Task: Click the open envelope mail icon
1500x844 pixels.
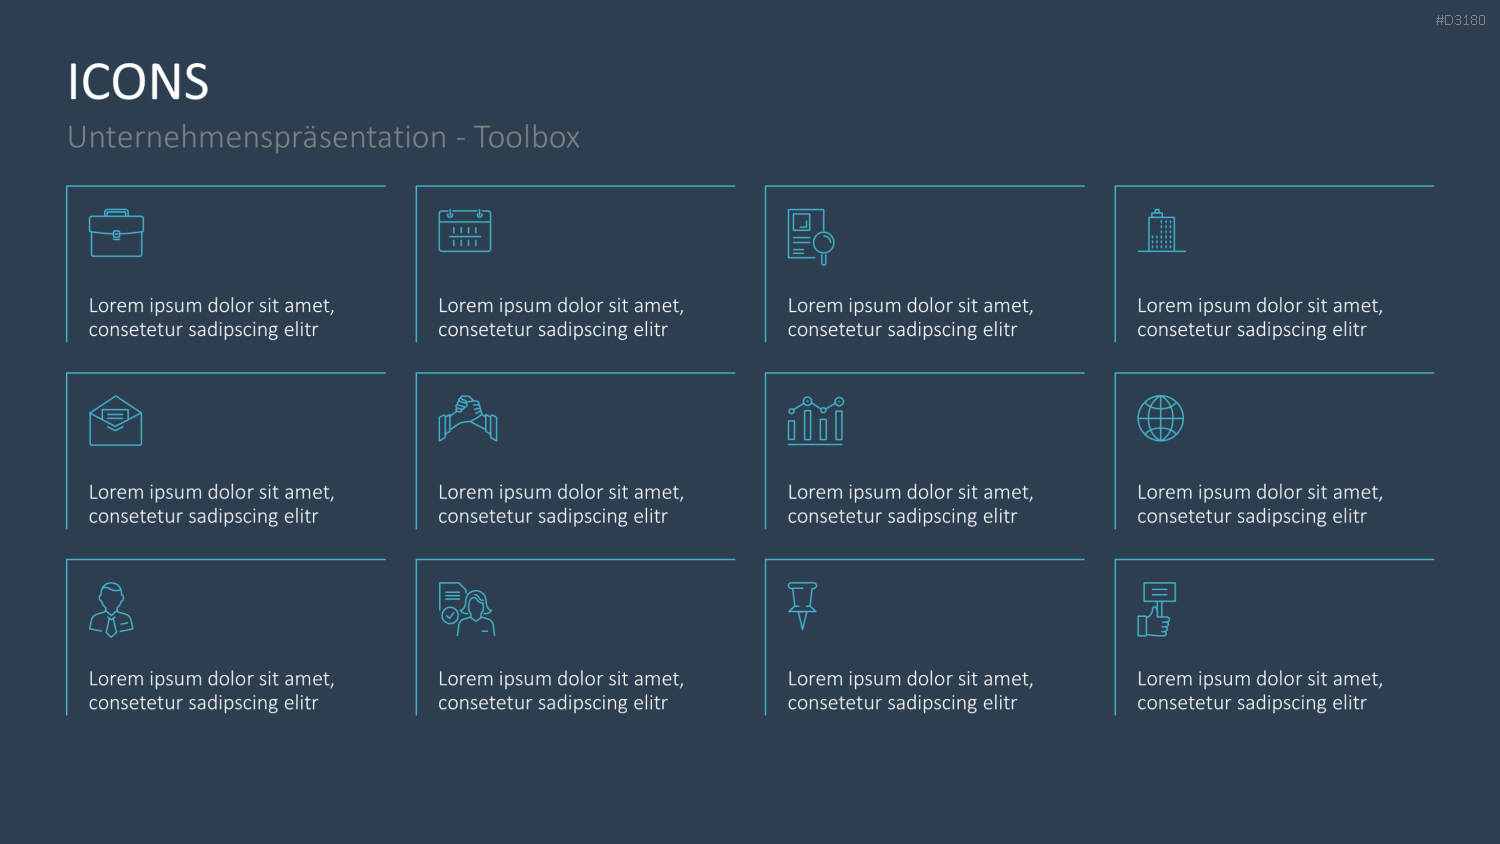Action: [116, 420]
